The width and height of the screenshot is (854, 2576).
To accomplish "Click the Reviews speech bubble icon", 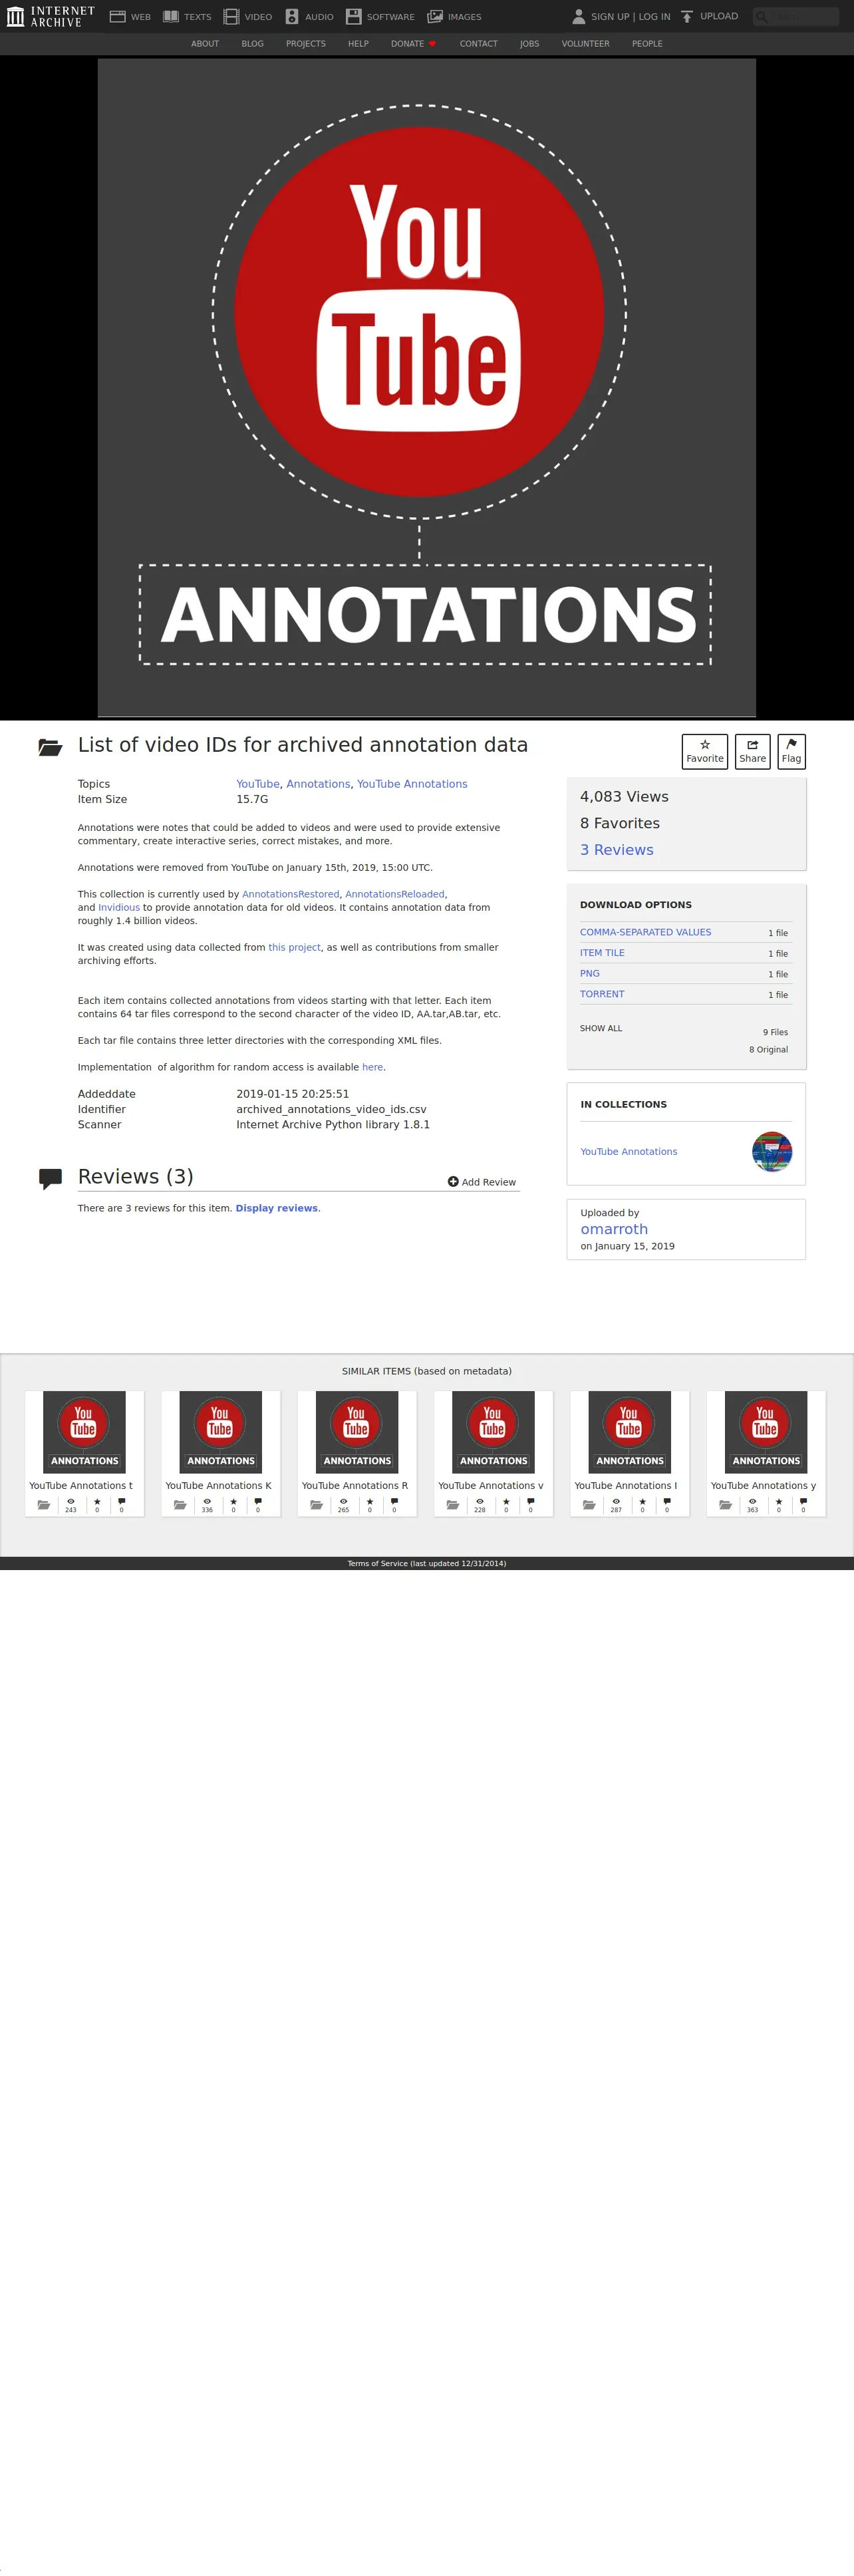I will [x=50, y=1179].
